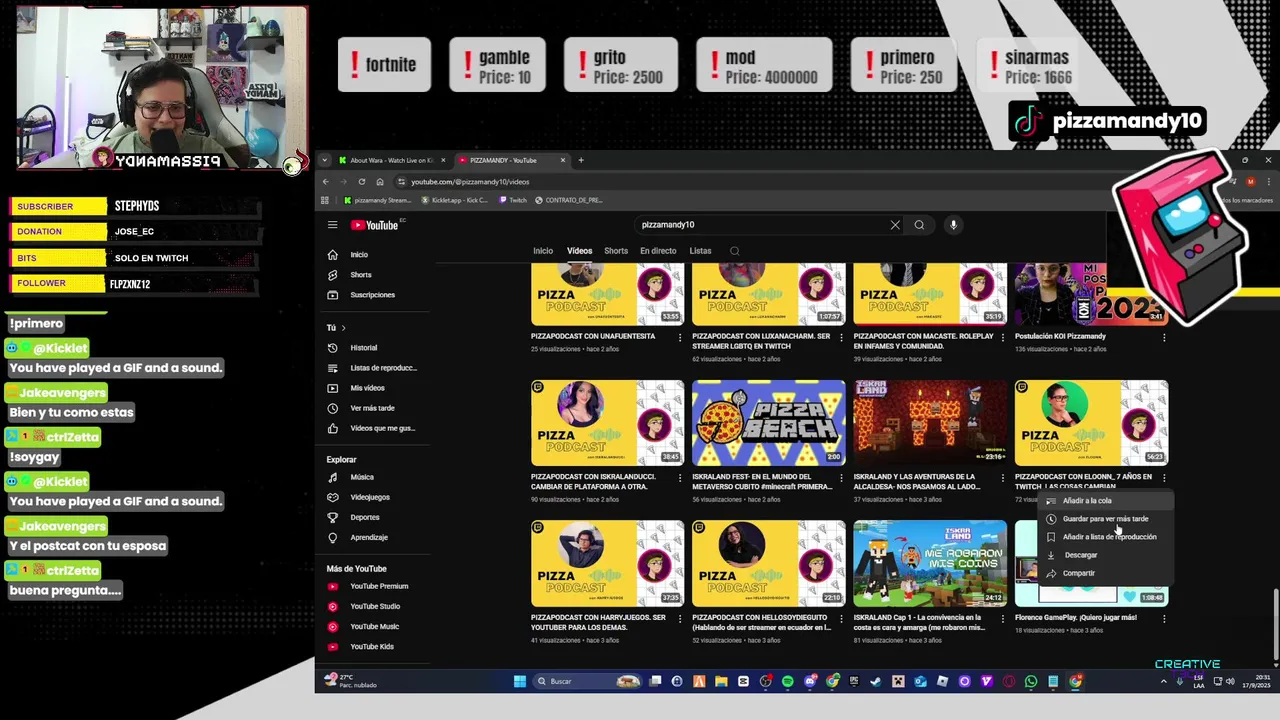Open pizzamandy Stream bookmark
Viewport: 1280px width, 720px height.
tap(377, 200)
